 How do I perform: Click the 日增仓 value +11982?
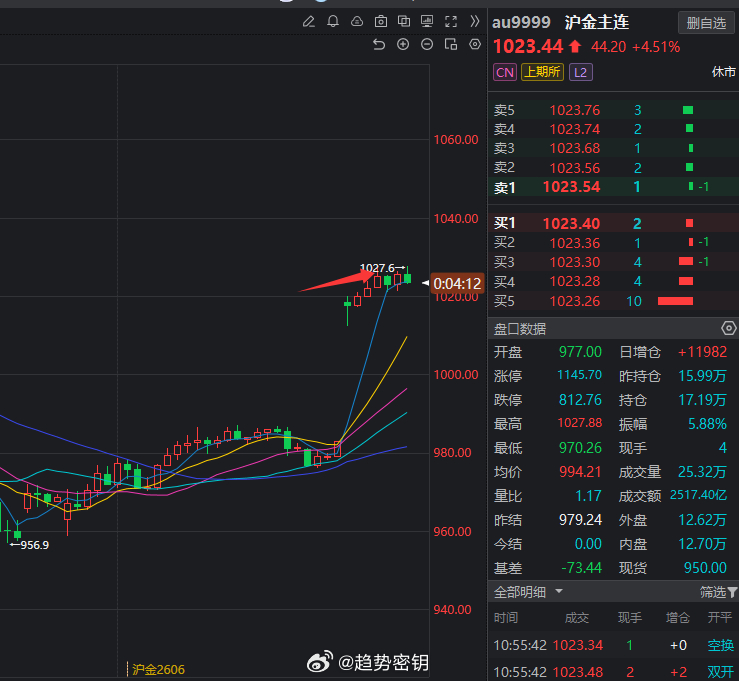pyautogui.click(x=702, y=352)
